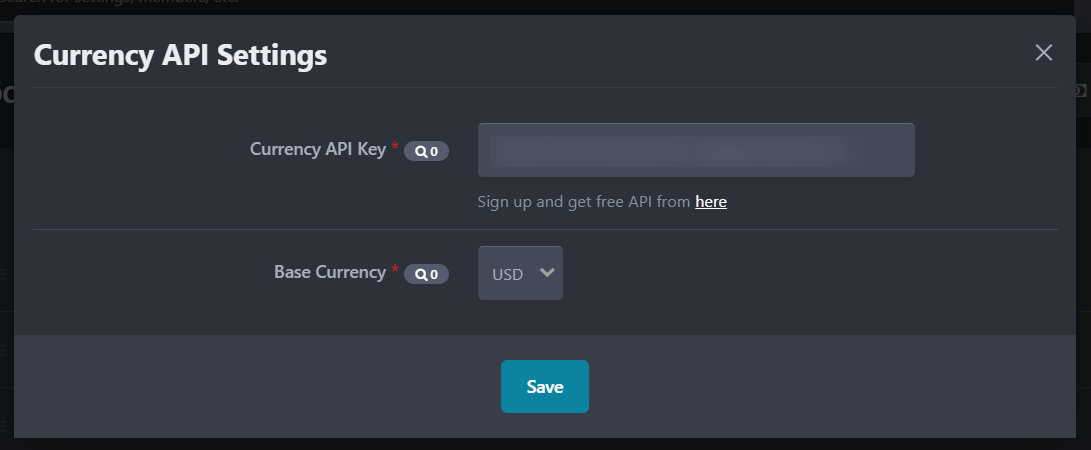
Task: Click the chevron arrow in currency selector
Action: 547,273
